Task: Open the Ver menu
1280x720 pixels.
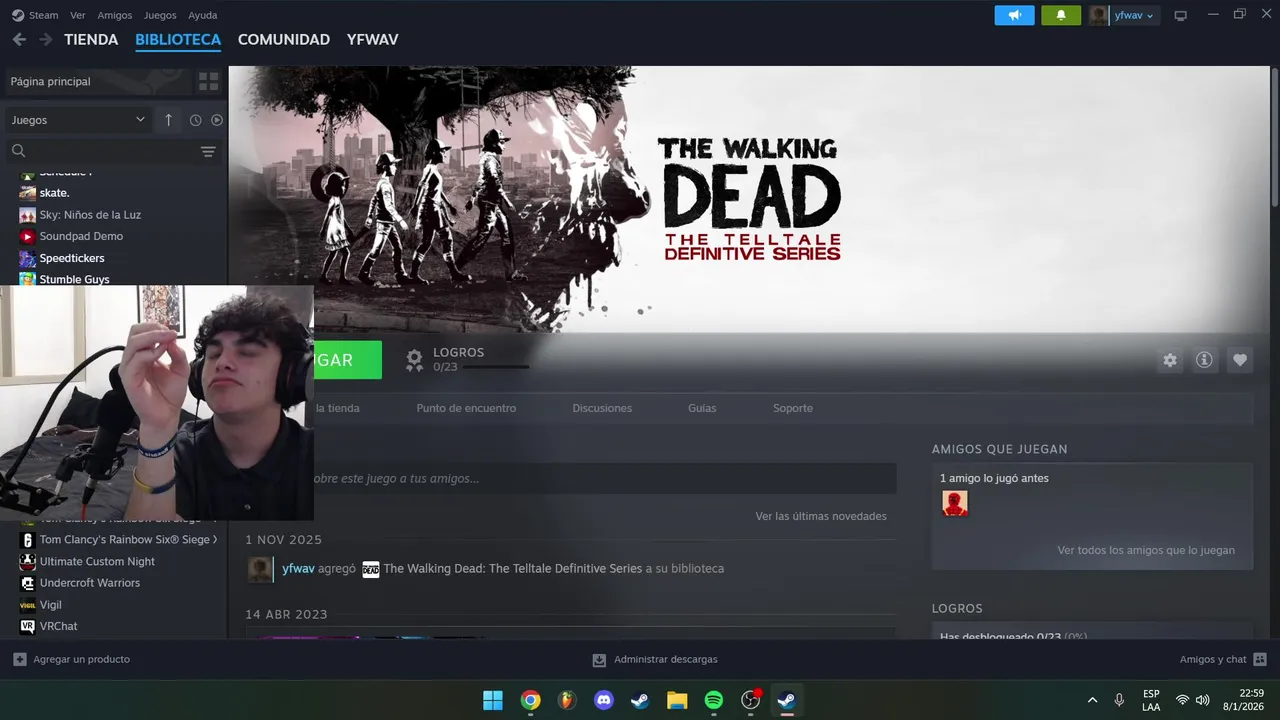Action: coord(78,15)
